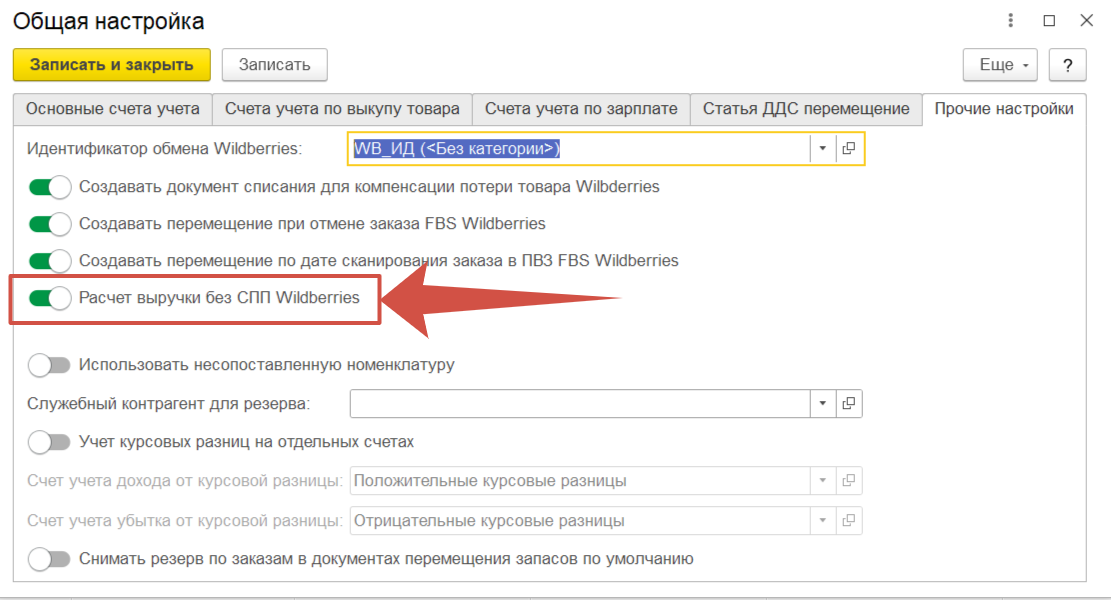Click the Служебный контрагент для резерва label
This screenshot has height=600, width=1111.
pos(169,404)
